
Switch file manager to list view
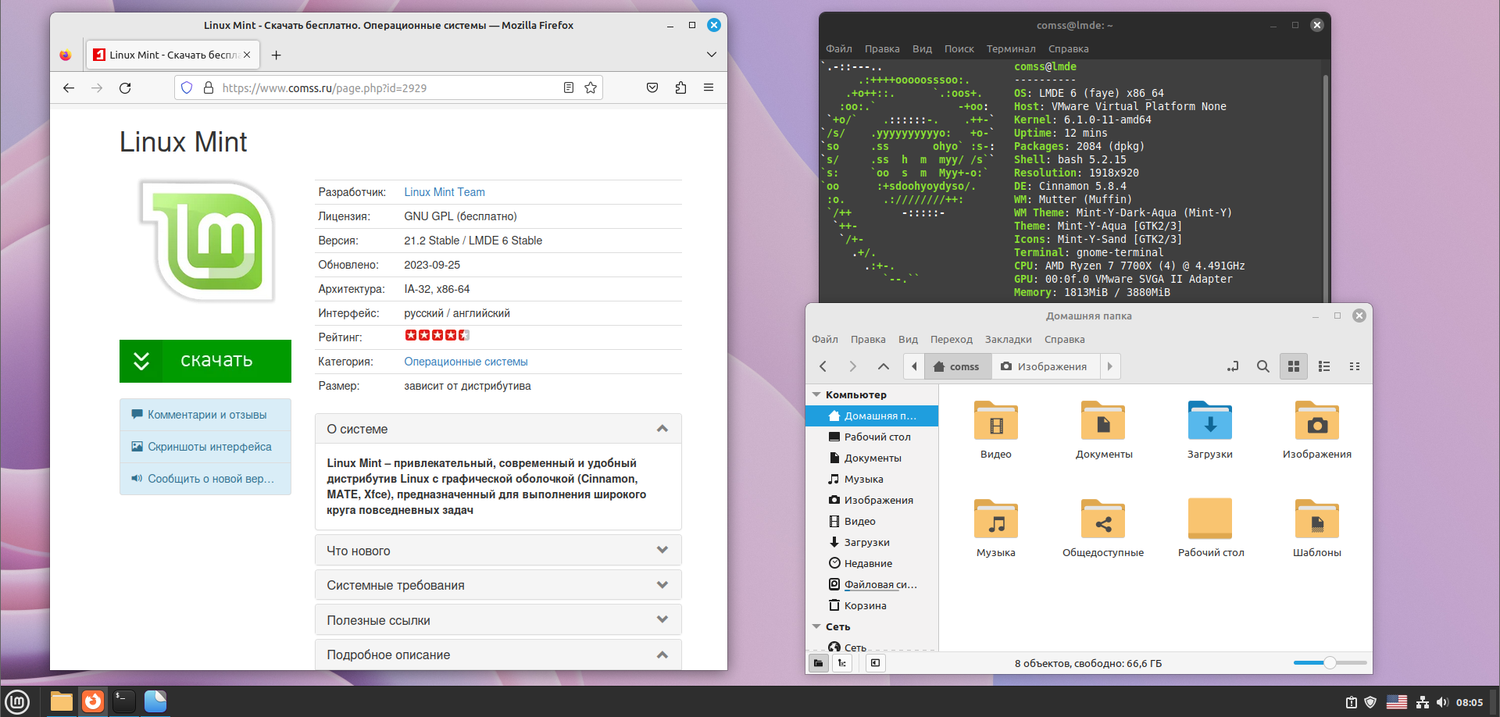1324,366
